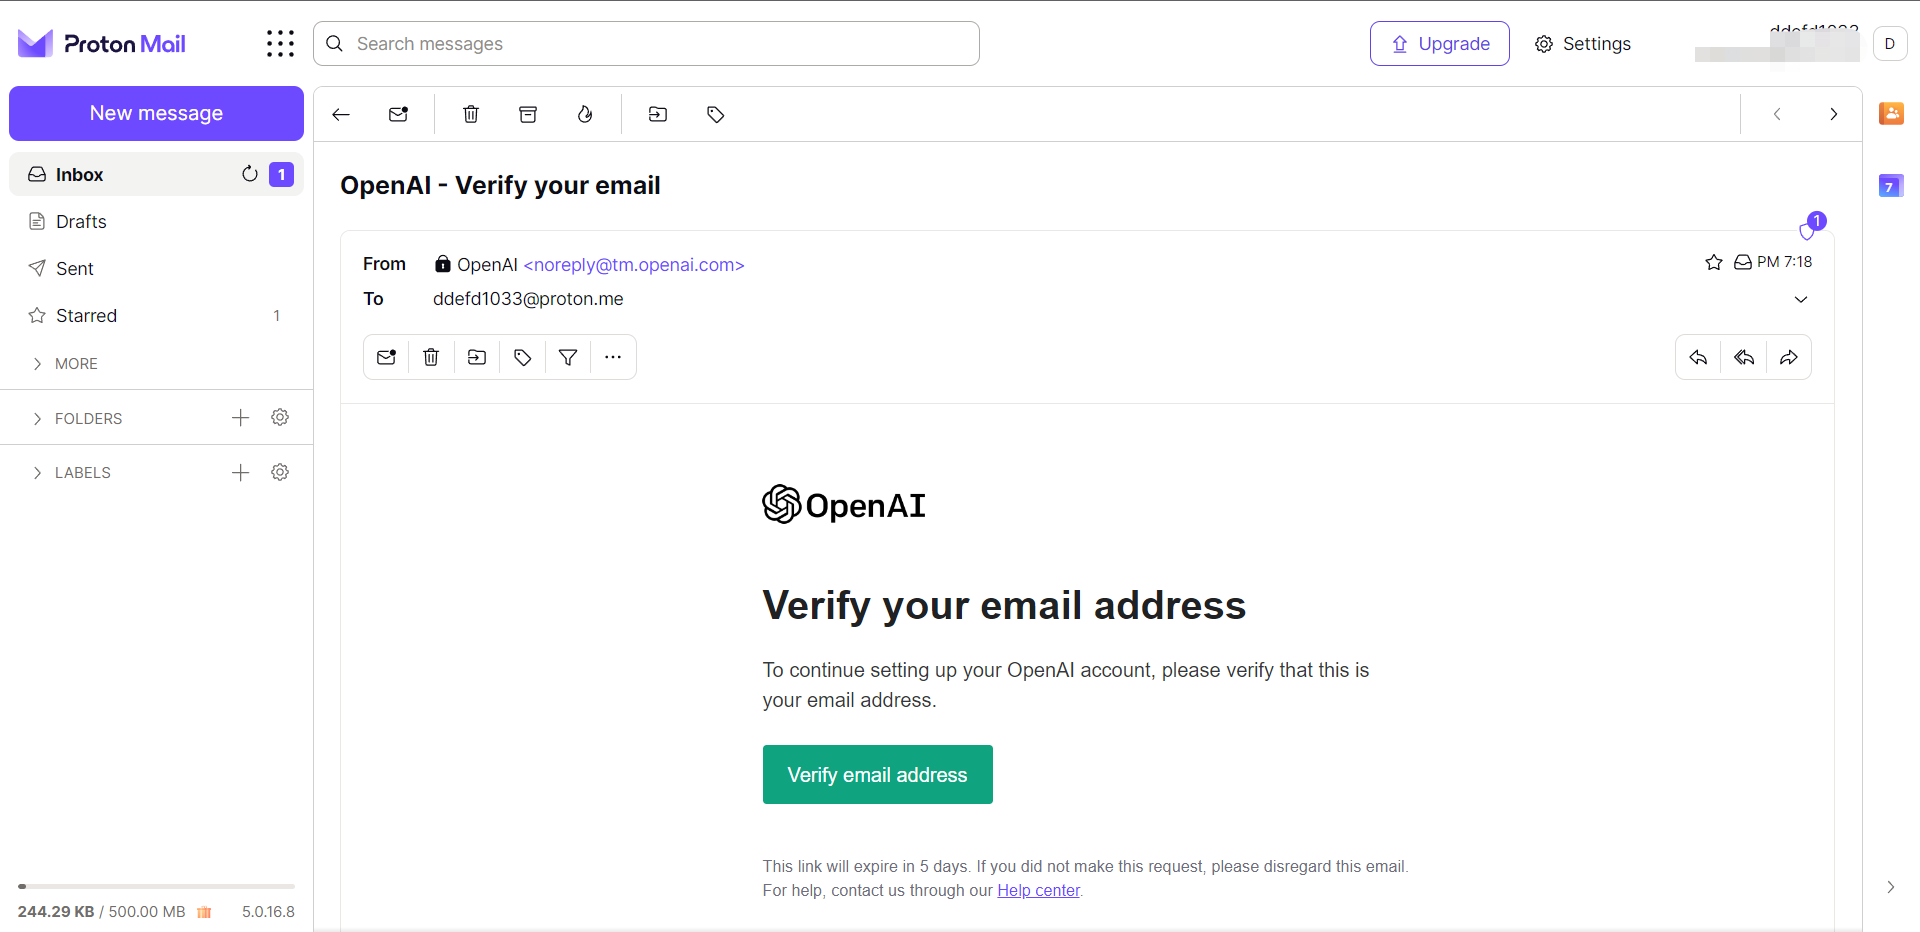Go to the Sent folder
Image resolution: width=1920 pixels, height=932 pixels.
pyautogui.click(x=75, y=269)
